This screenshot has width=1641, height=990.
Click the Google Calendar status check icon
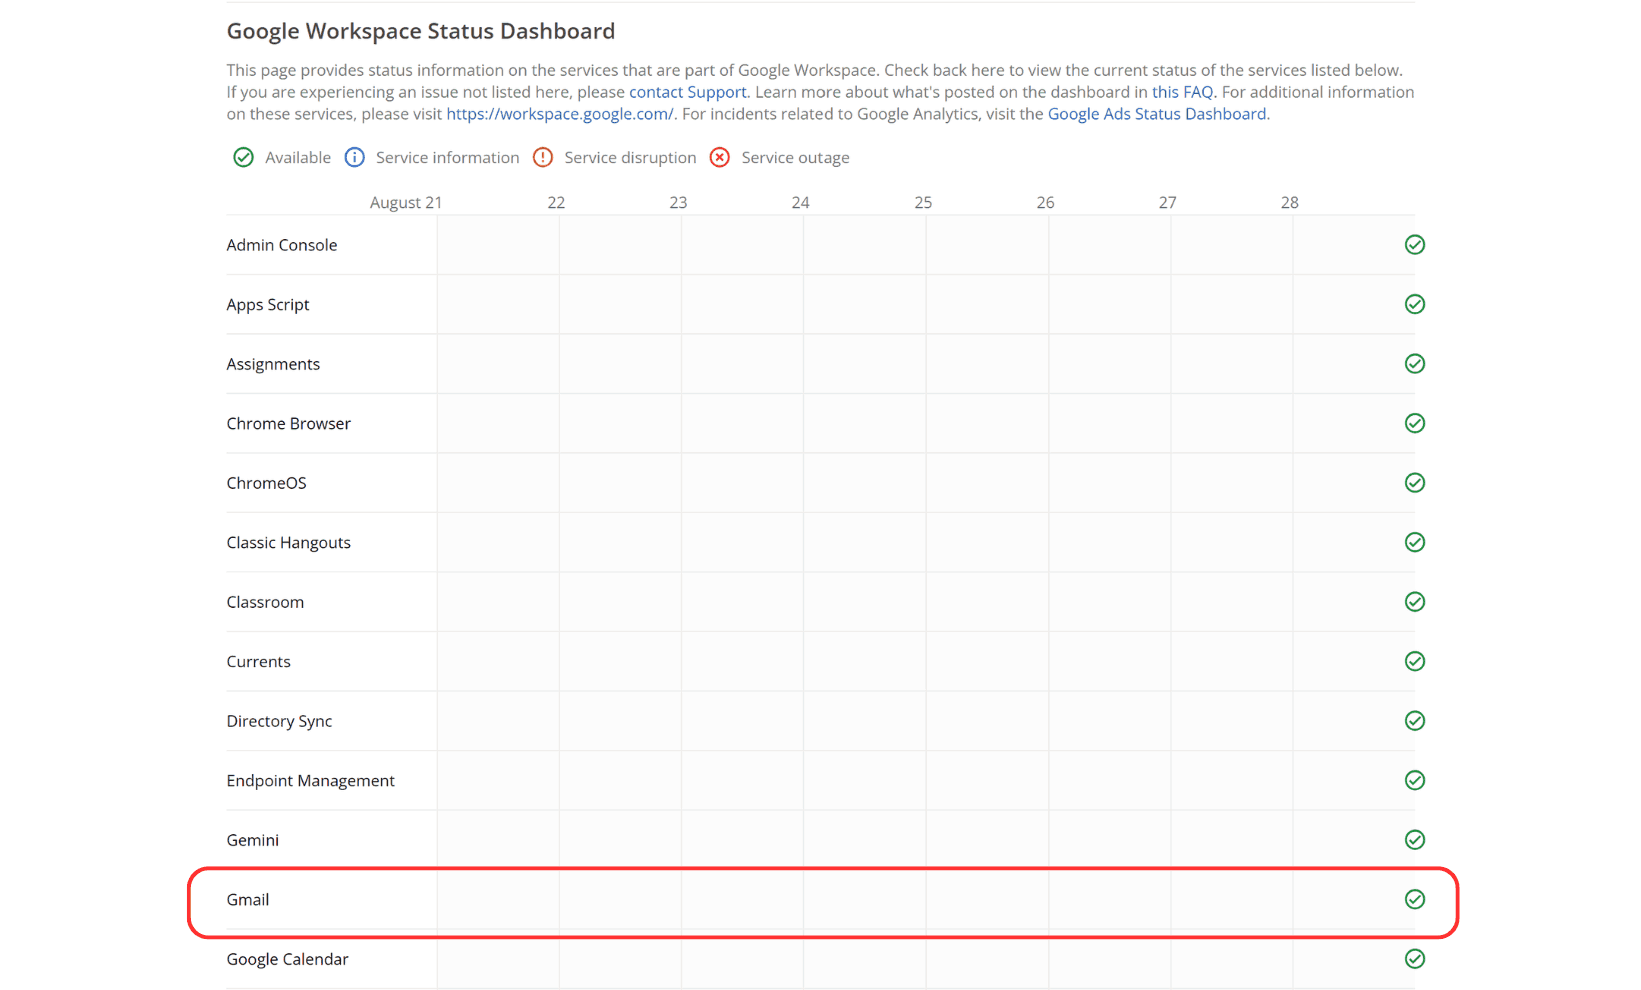click(x=1414, y=959)
